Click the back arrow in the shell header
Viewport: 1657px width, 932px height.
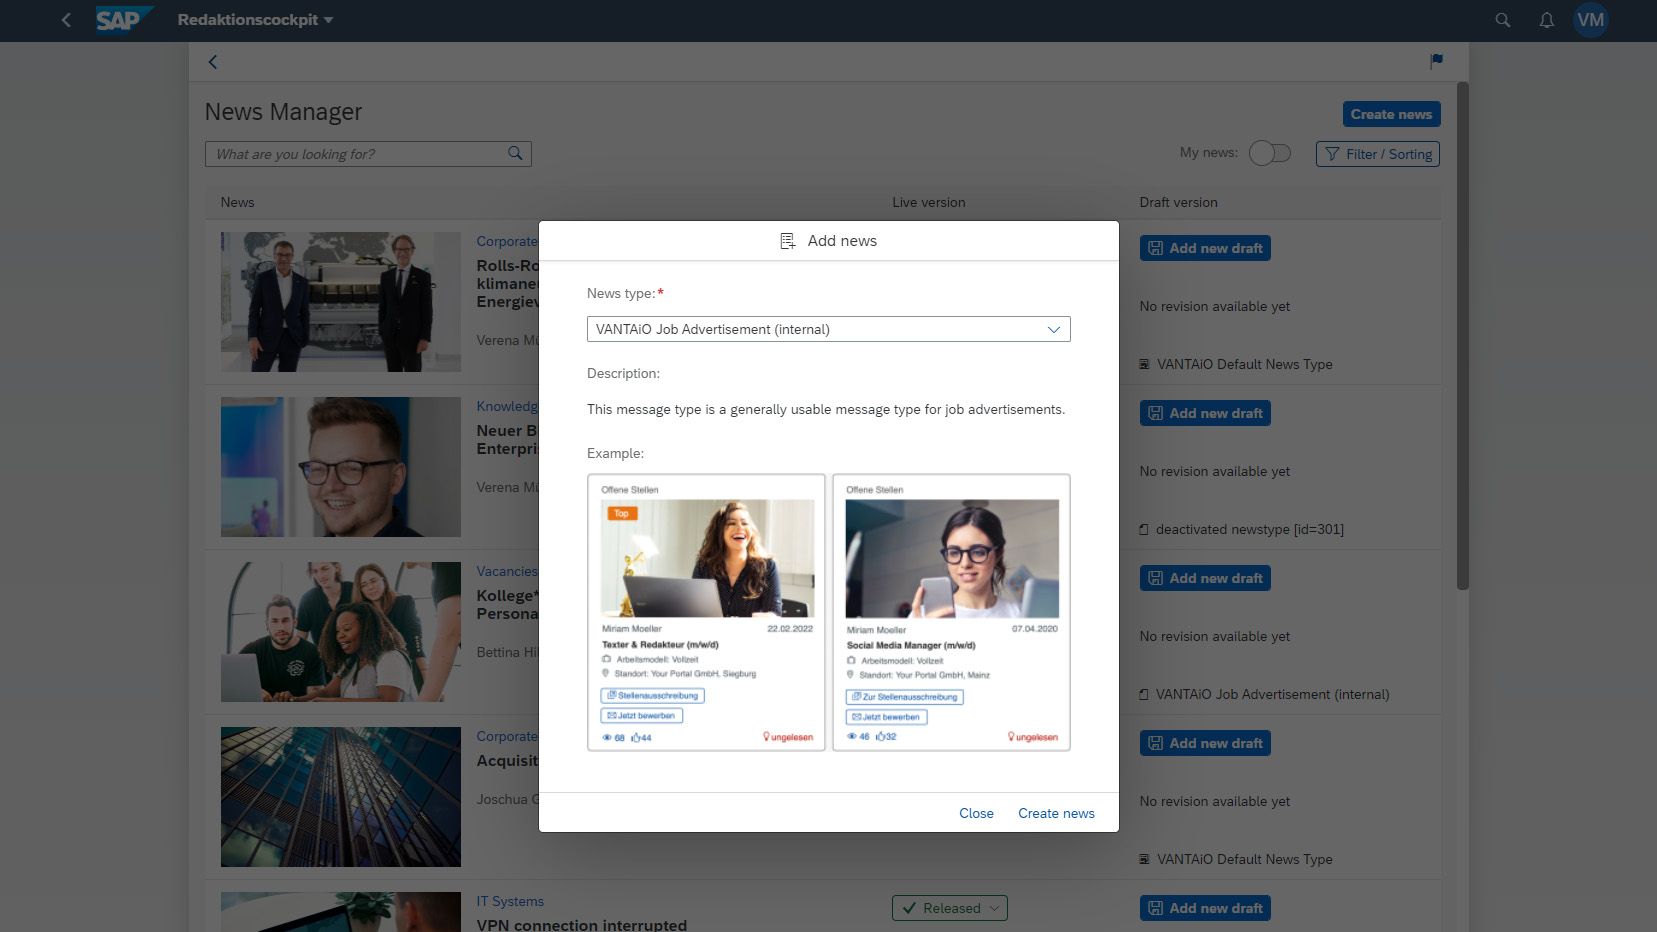click(66, 20)
